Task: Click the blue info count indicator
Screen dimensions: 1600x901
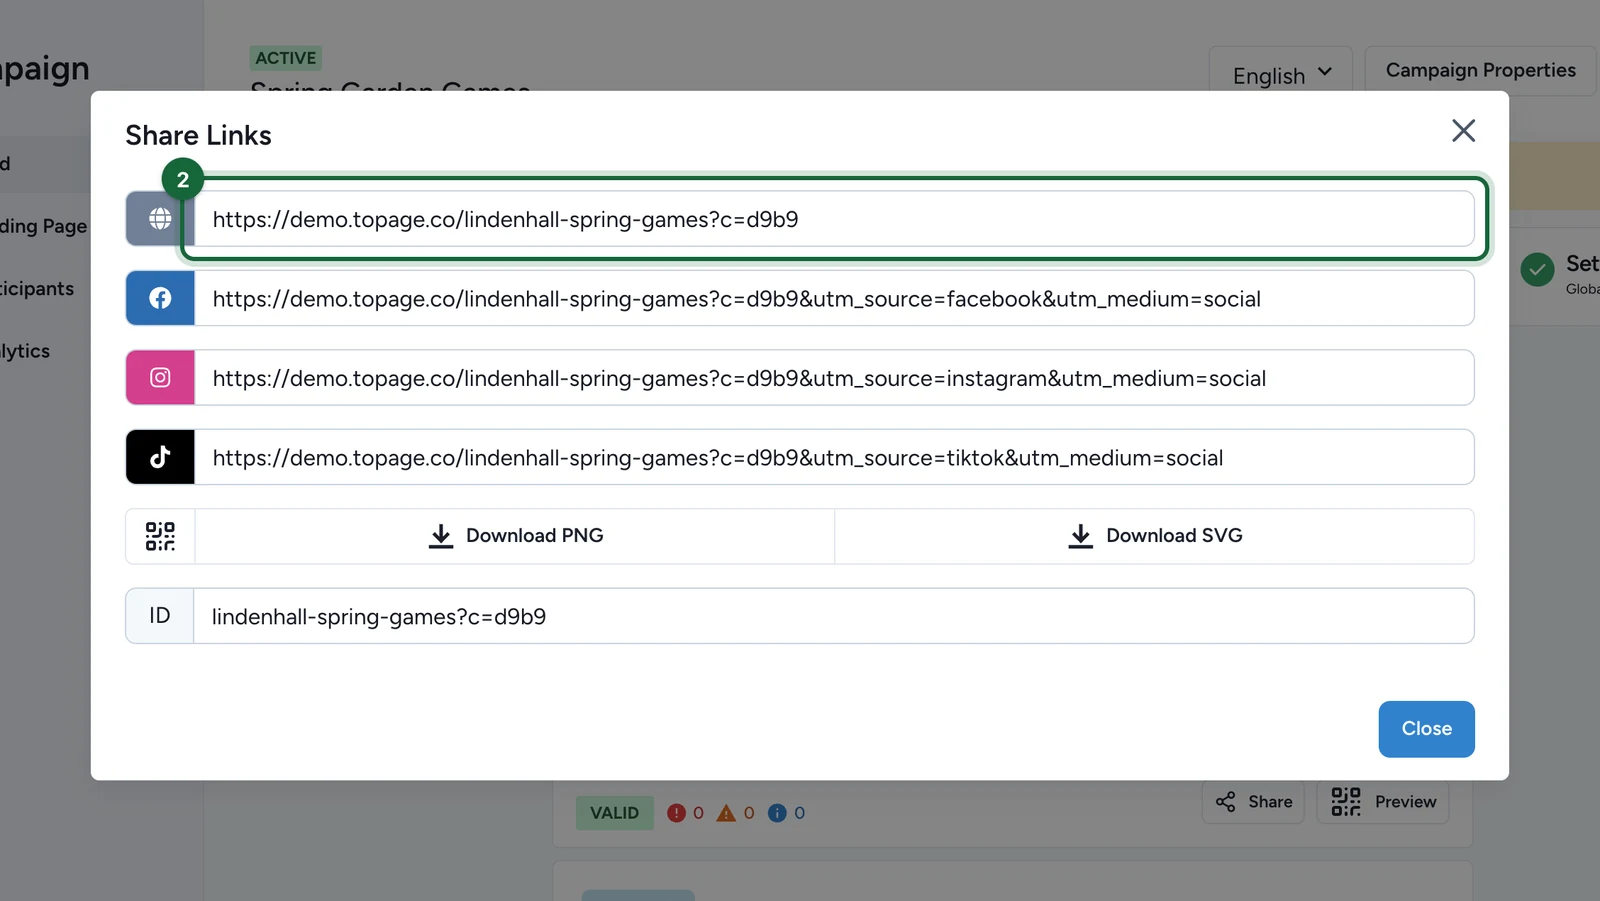Action: tap(787, 813)
